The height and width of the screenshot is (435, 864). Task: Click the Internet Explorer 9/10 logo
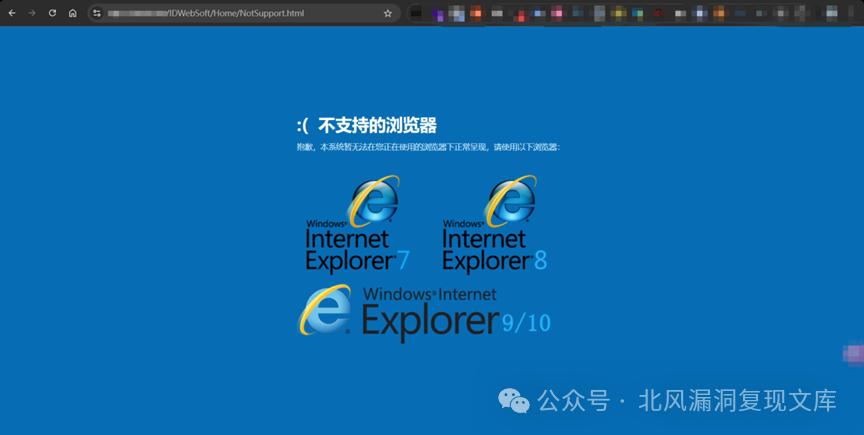(x=424, y=313)
